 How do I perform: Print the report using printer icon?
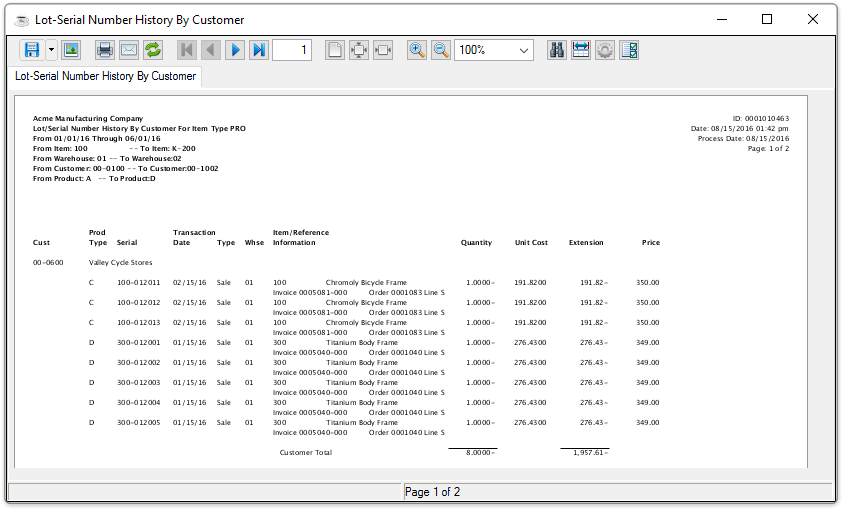coord(105,50)
